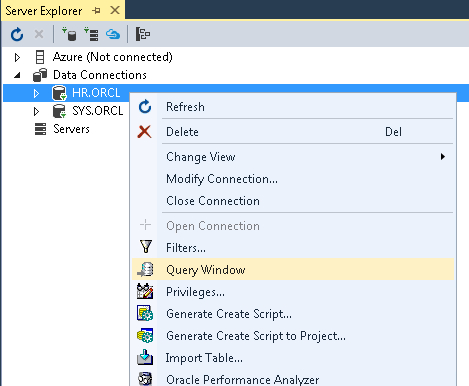Click the Refresh icon in context menu
This screenshot has height=386, width=469.
145,107
